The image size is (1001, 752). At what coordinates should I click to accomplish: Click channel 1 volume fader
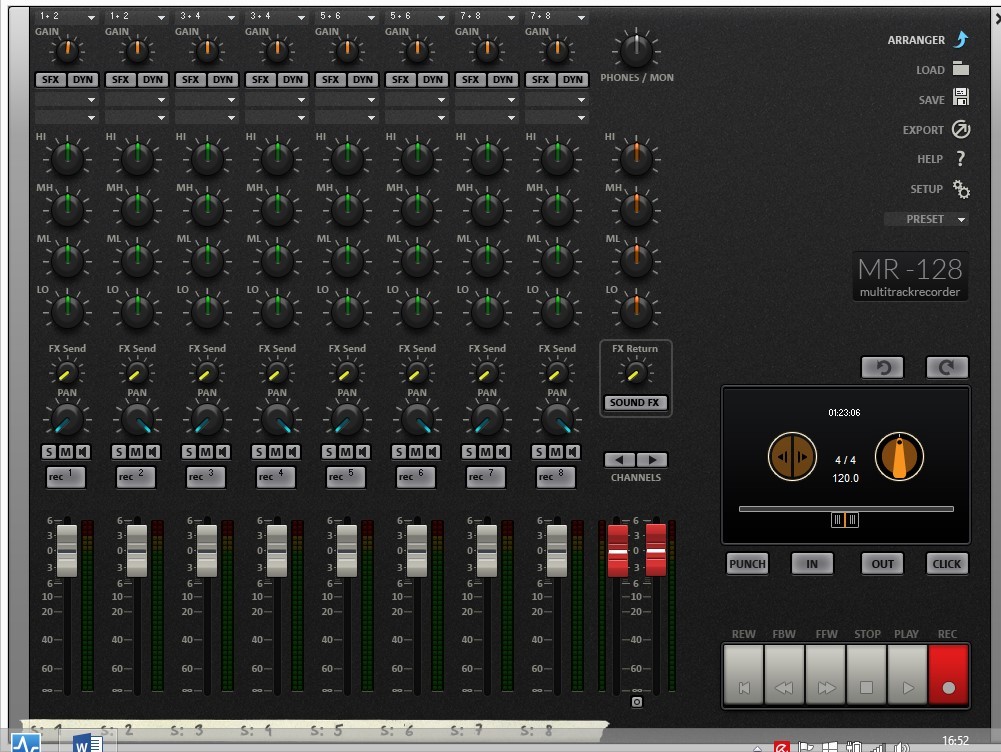[x=67, y=551]
